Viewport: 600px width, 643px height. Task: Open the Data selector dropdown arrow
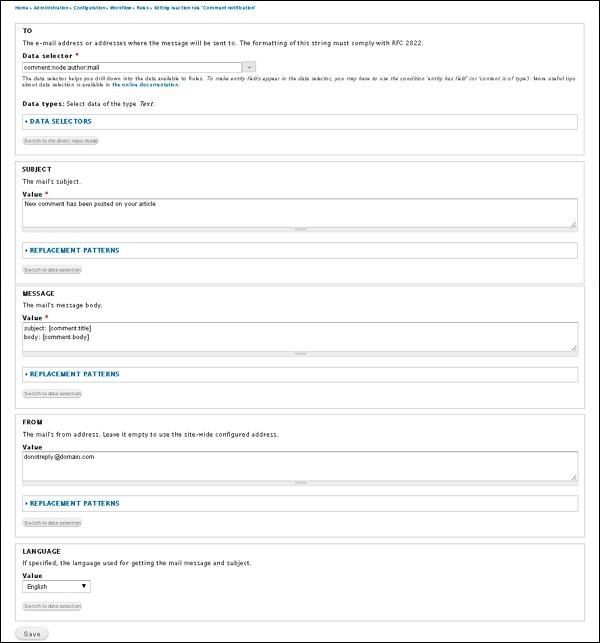[249, 67]
